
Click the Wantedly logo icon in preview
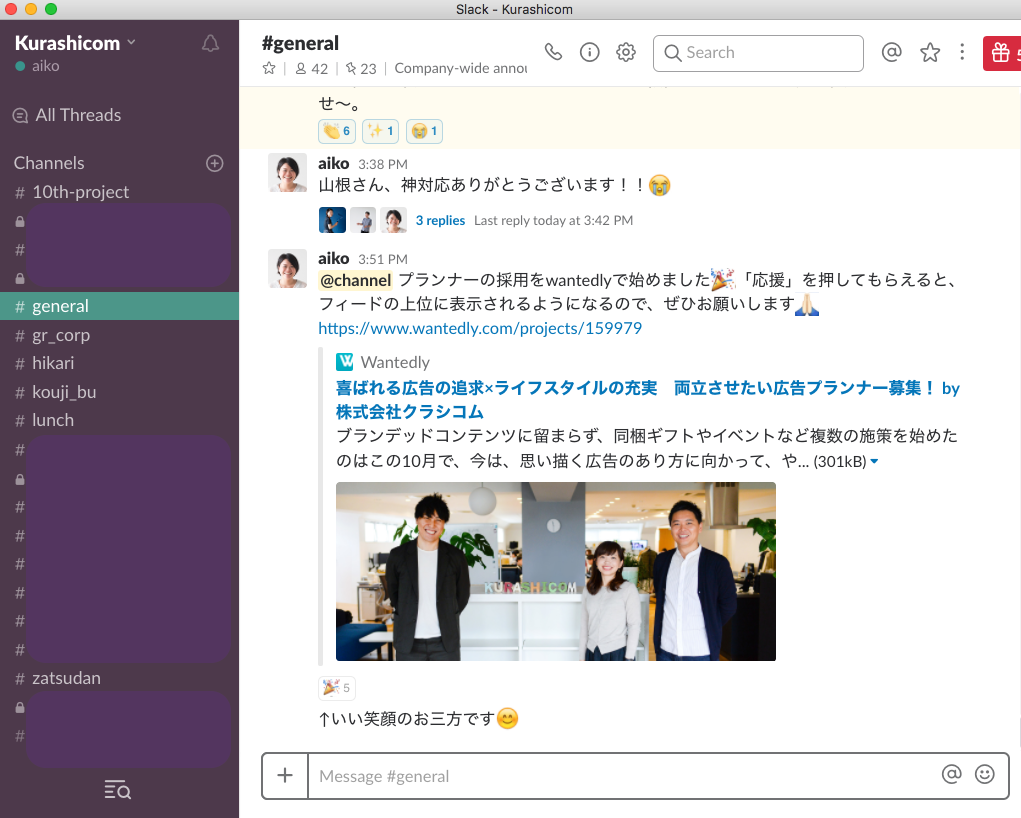point(344,361)
